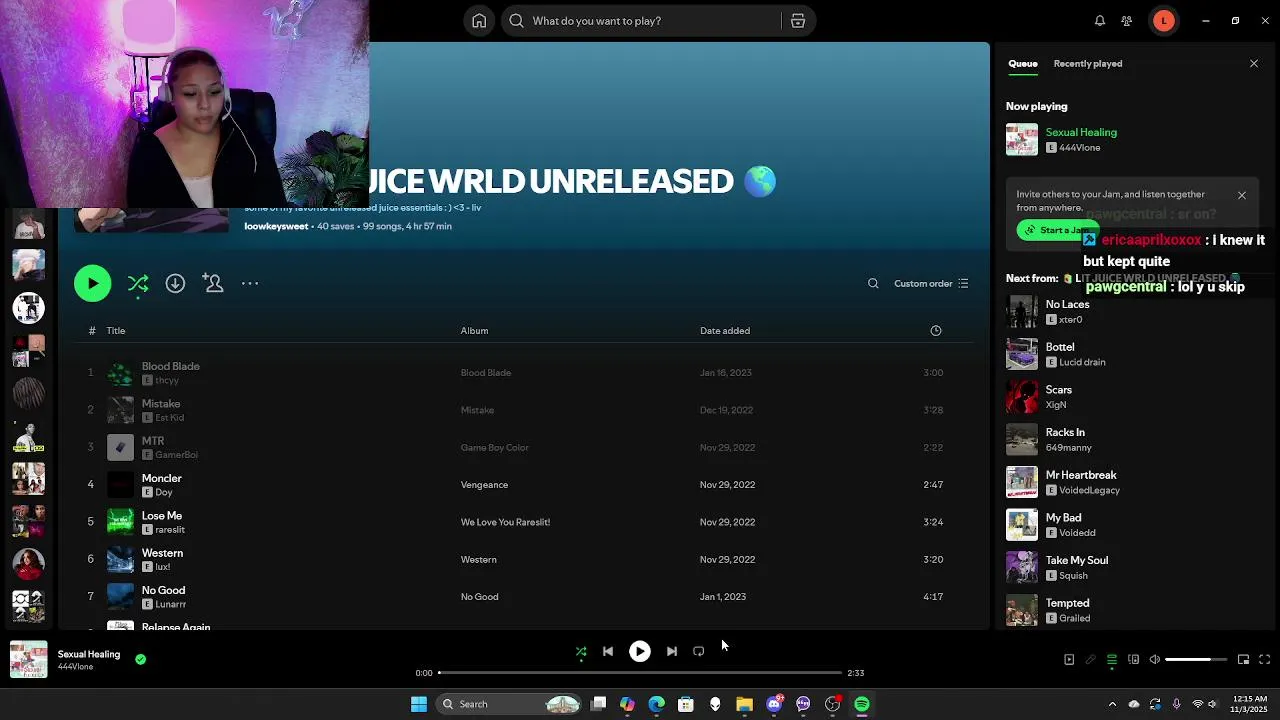The width and height of the screenshot is (1280, 720).
Task: Enter full screen mode
Action: click(1264, 660)
